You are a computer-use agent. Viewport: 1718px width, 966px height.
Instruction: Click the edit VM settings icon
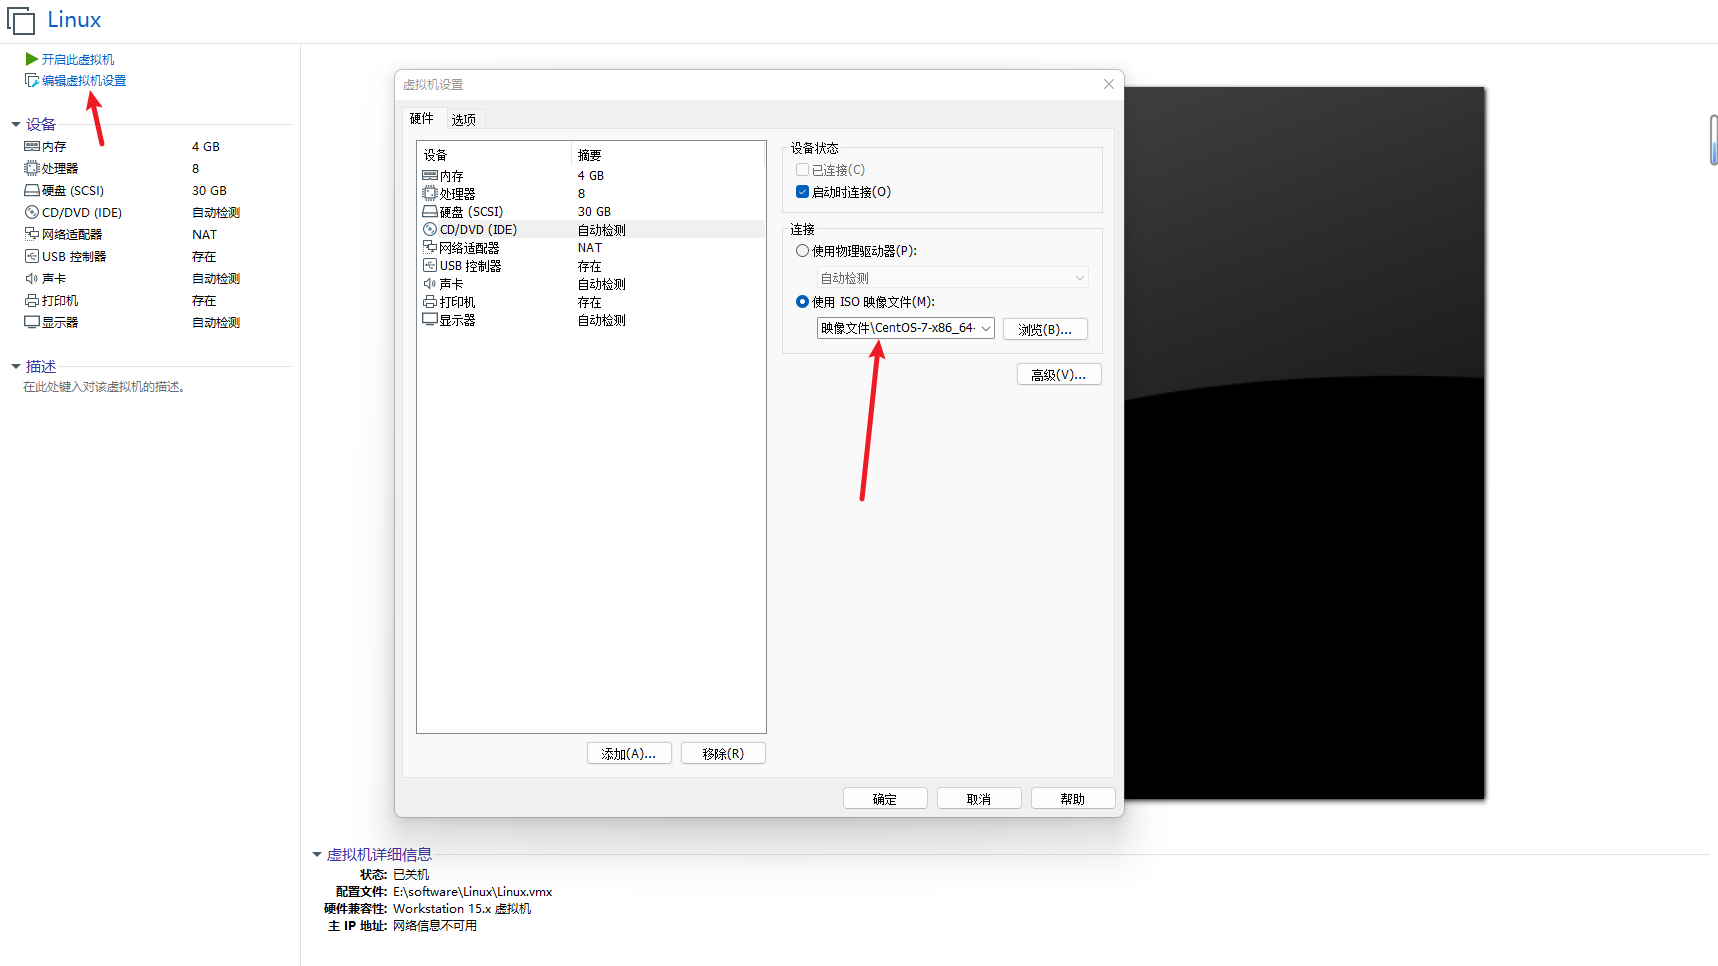(32, 80)
